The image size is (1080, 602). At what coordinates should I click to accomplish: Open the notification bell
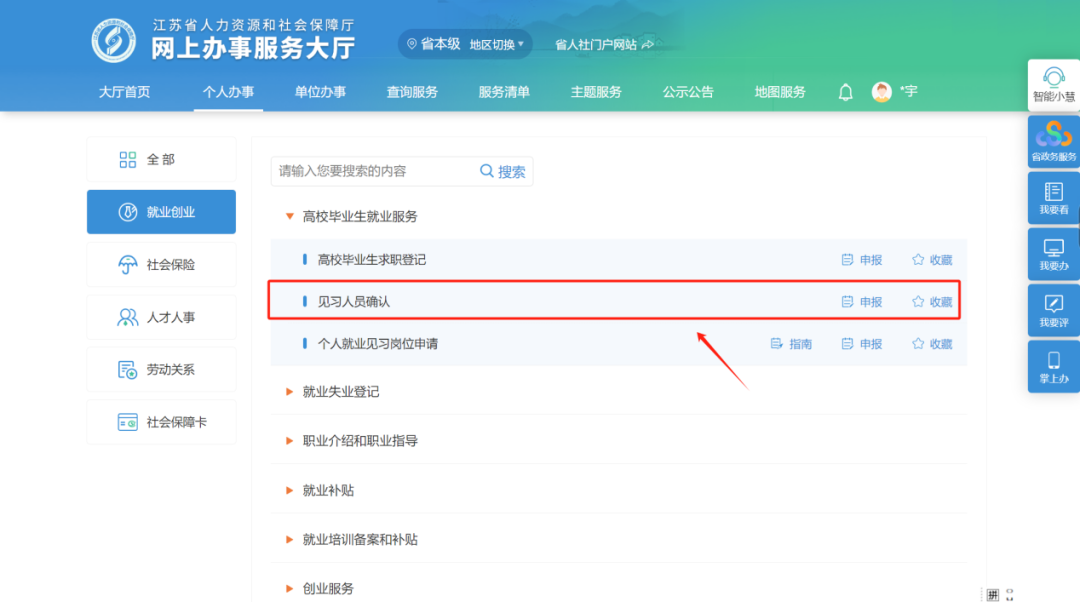pyautogui.click(x=845, y=92)
